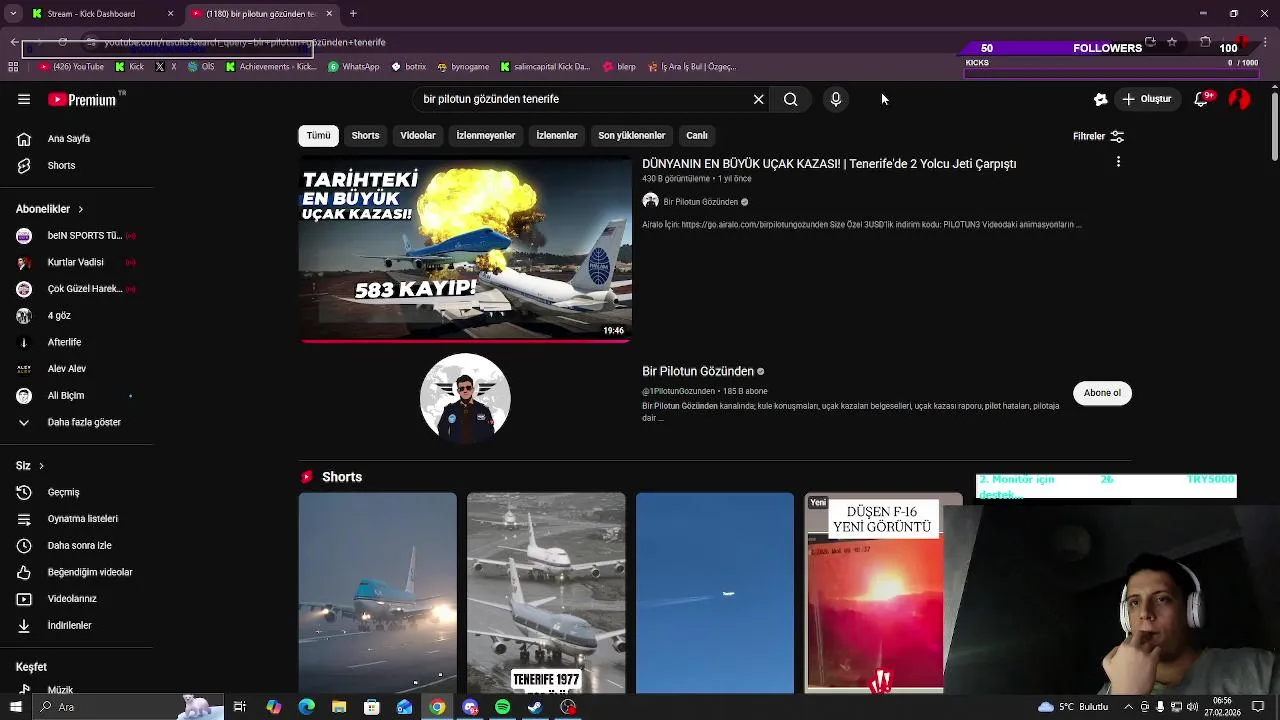Open the Kurtlar Vadisi subscription
The image size is (1280, 720).
point(76,262)
